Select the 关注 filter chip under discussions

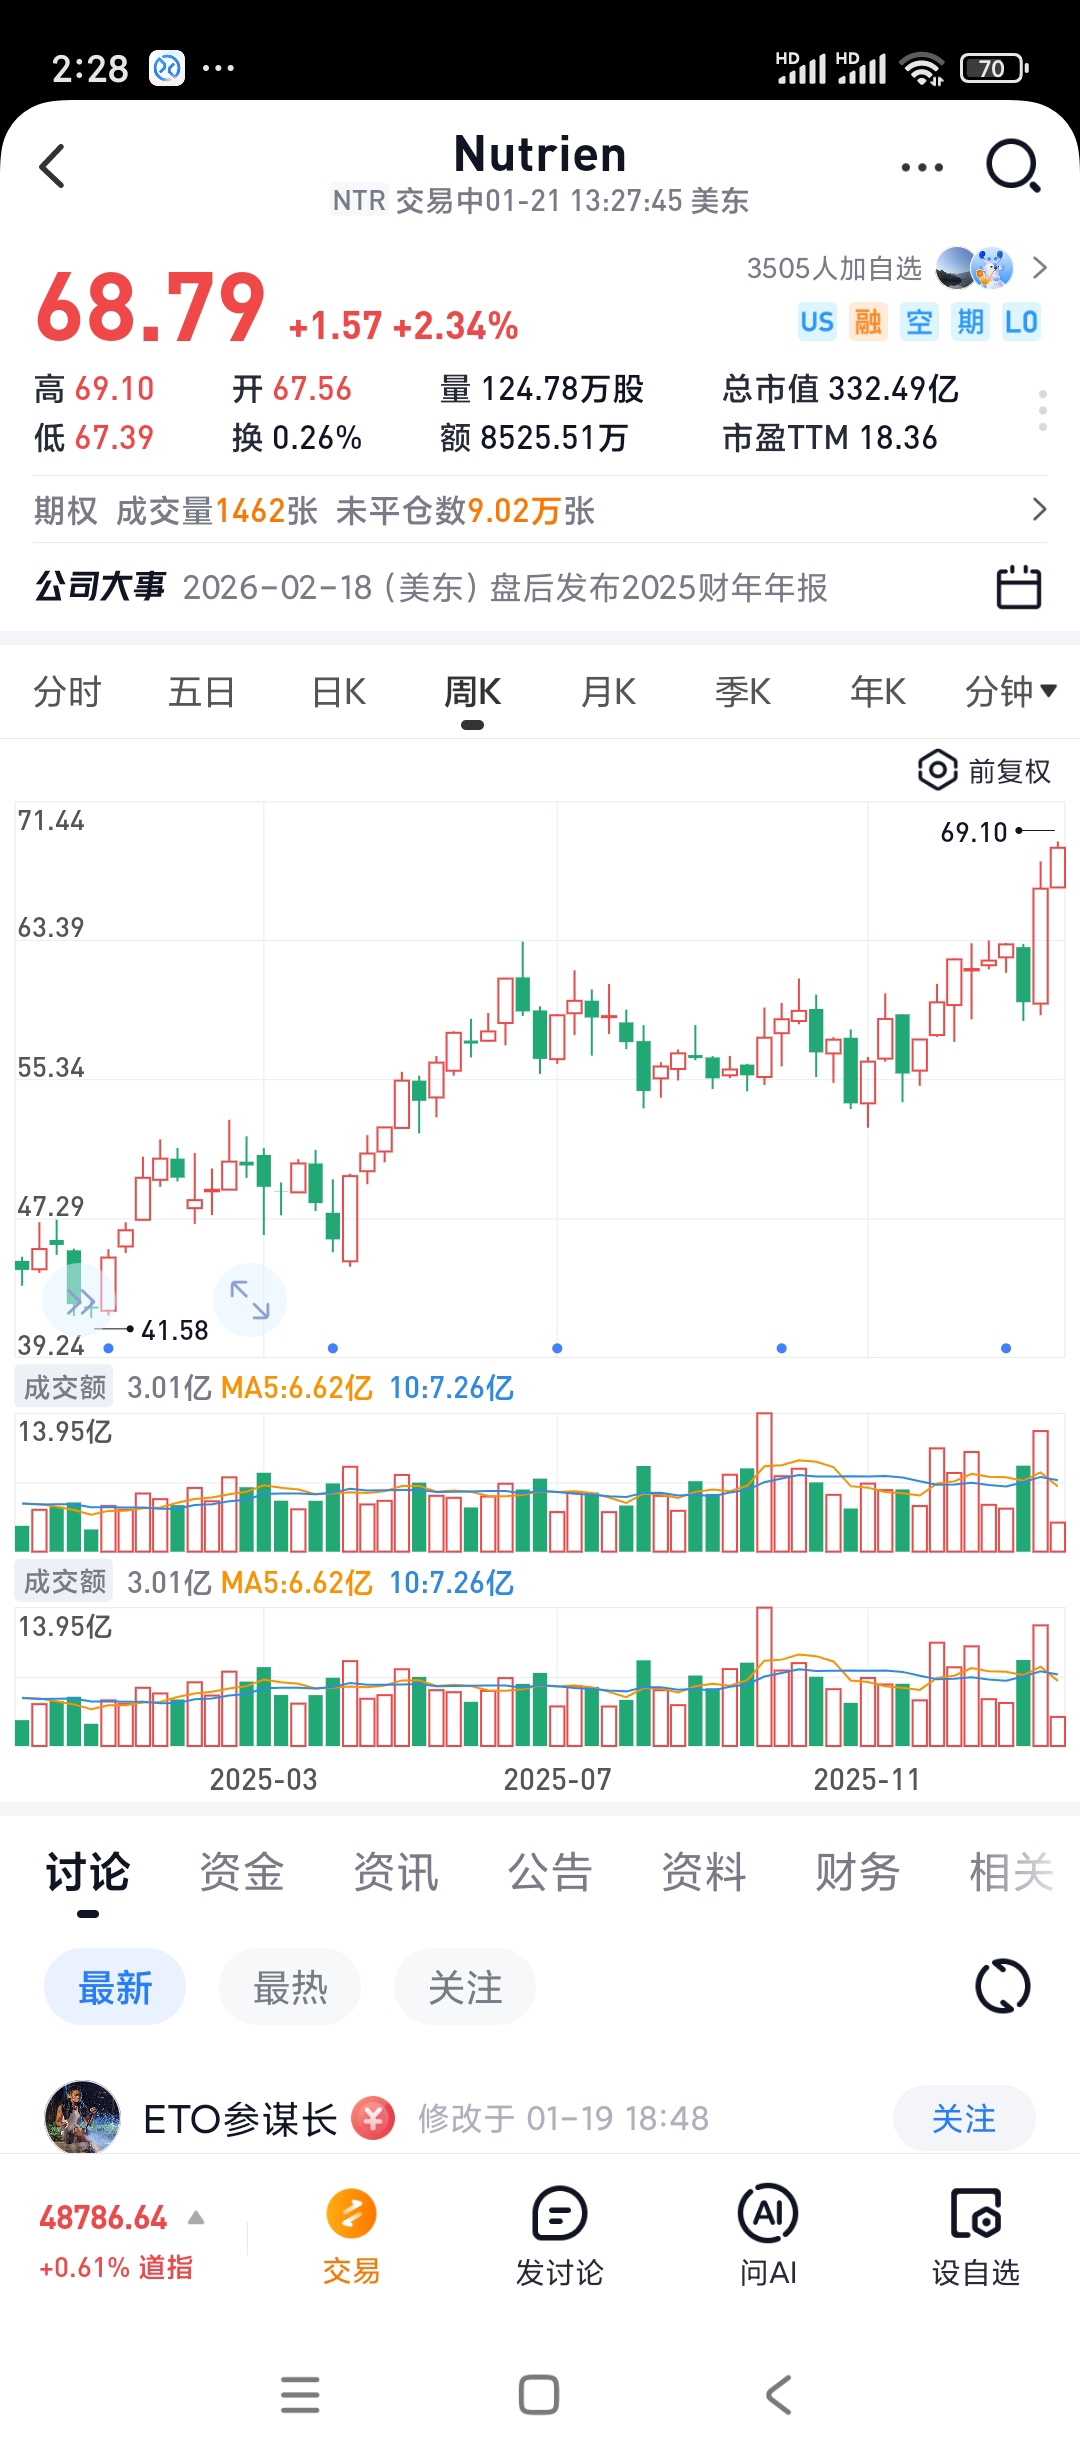coord(465,1987)
